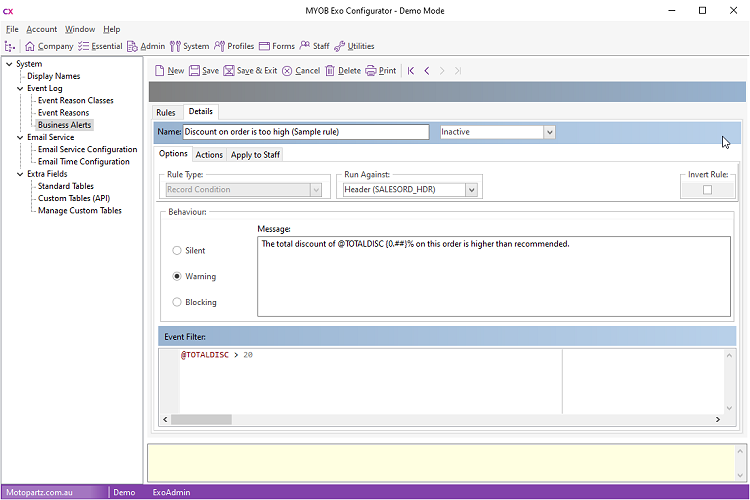The image size is (750, 500).
Task: Collapse the Extra Fields tree node
Action: (x=20, y=174)
